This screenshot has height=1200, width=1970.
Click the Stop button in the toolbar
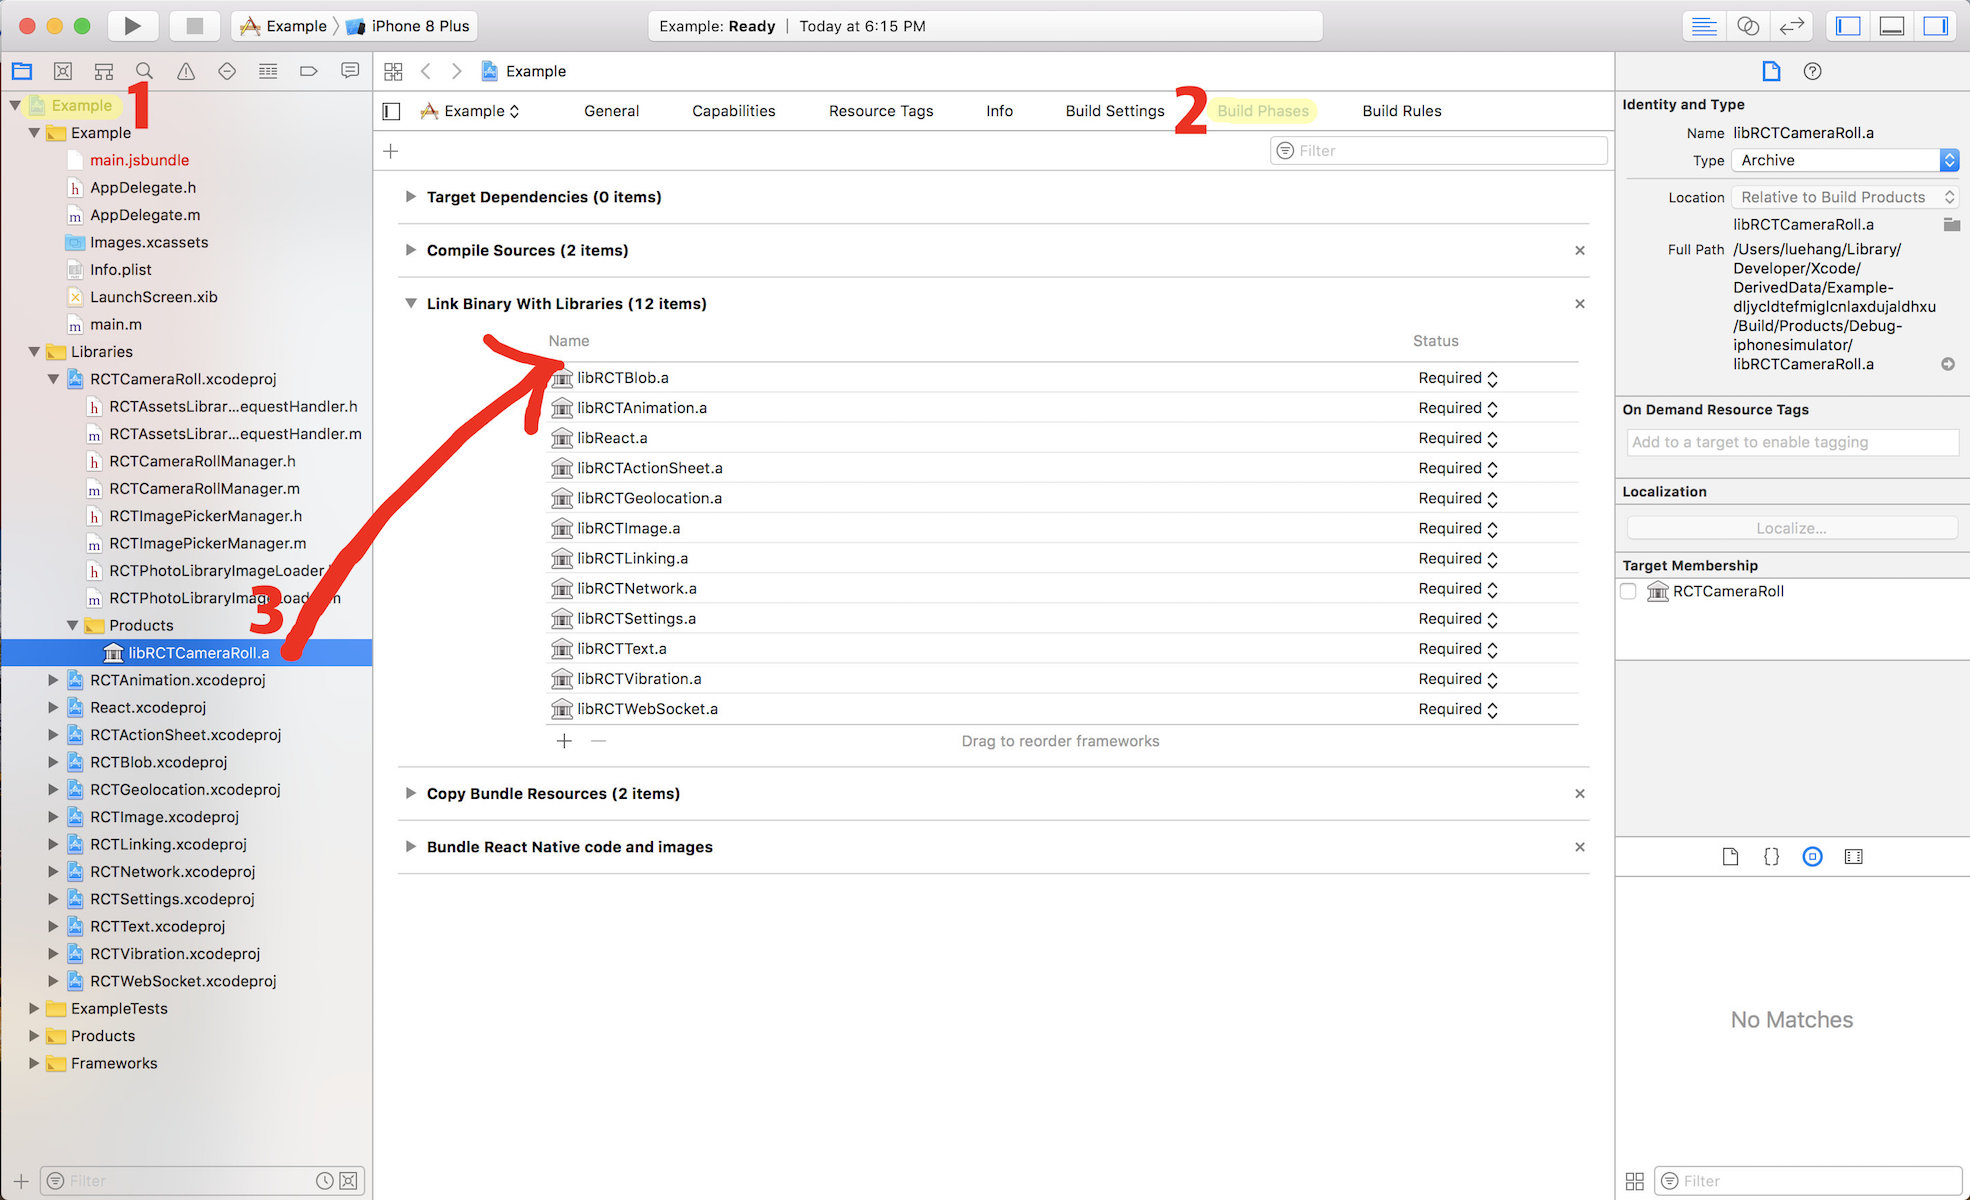tap(194, 26)
